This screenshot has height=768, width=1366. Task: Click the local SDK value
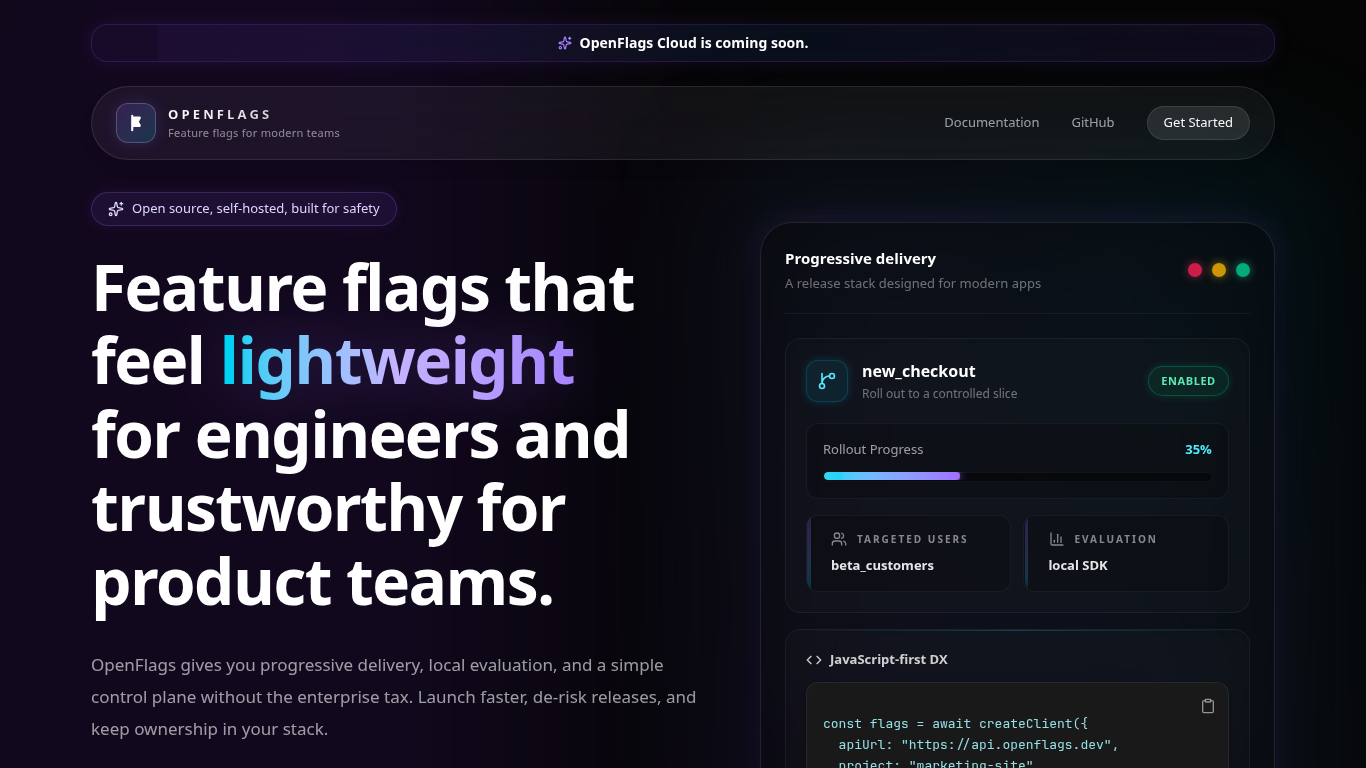(1078, 566)
